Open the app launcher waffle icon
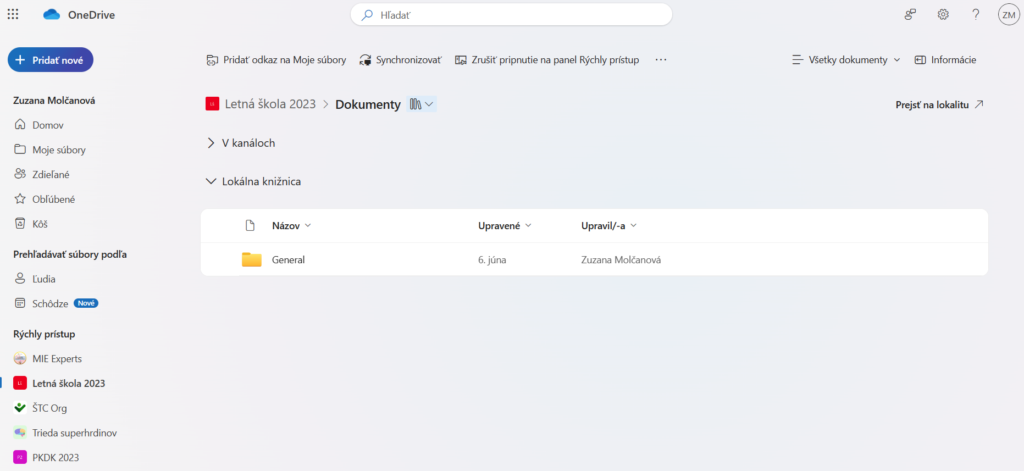Image resolution: width=1024 pixels, height=471 pixels. [13, 14]
